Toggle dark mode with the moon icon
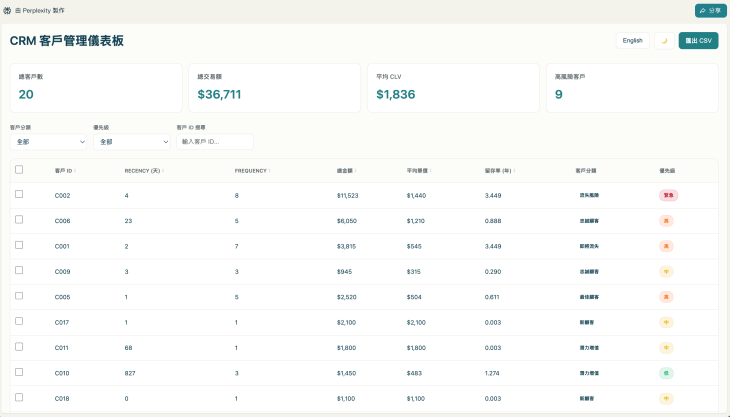 point(664,41)
